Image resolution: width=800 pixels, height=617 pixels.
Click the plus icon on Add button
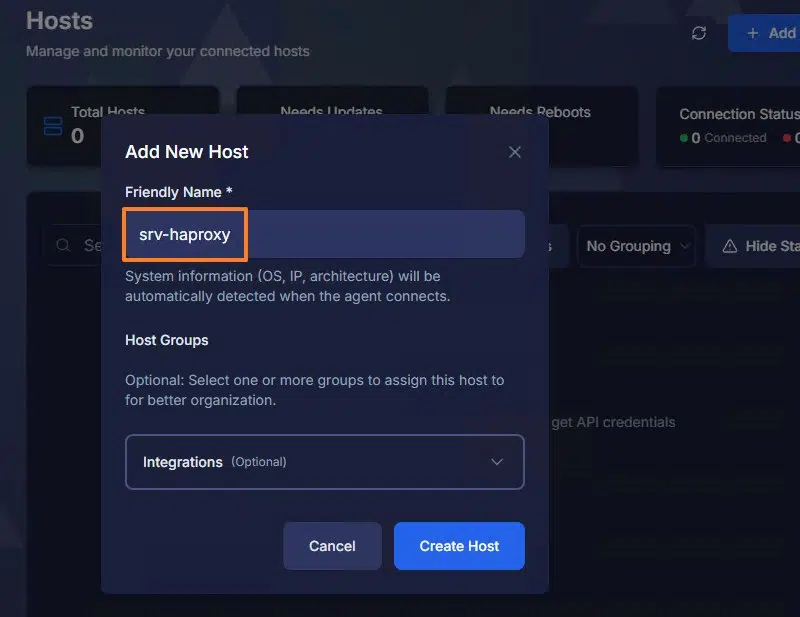pos(753,33)
